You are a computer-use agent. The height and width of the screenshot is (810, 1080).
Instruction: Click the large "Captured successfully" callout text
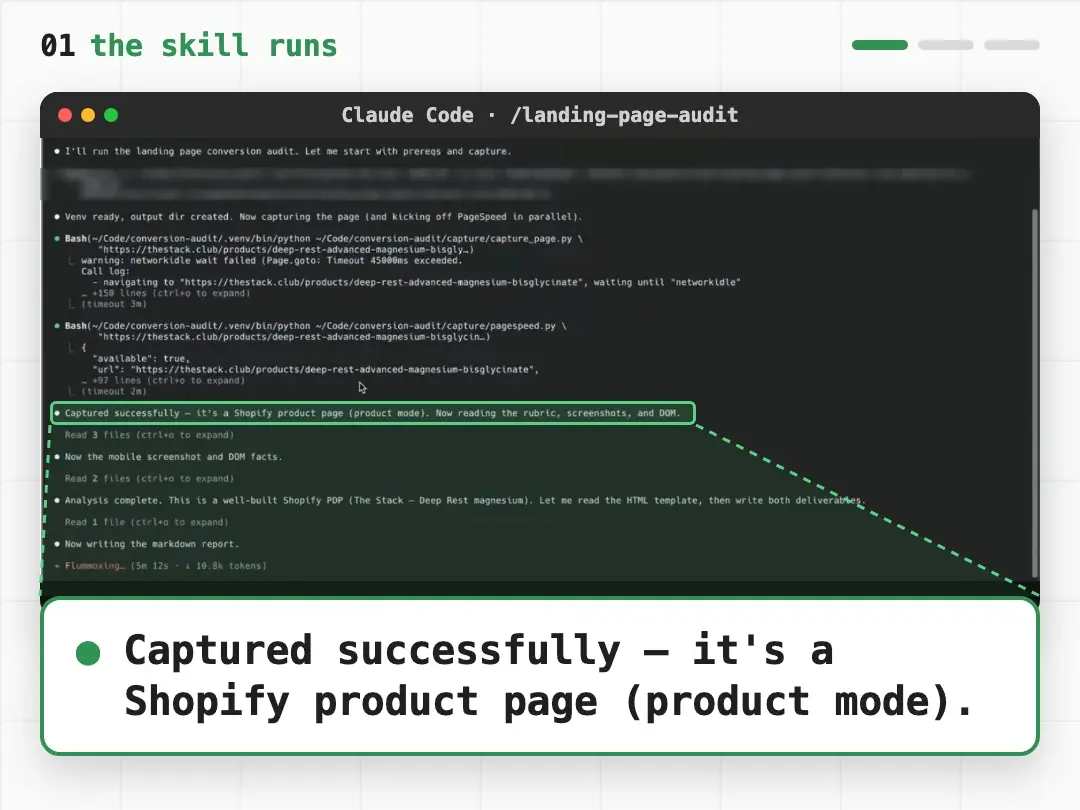tap(549, 676)
